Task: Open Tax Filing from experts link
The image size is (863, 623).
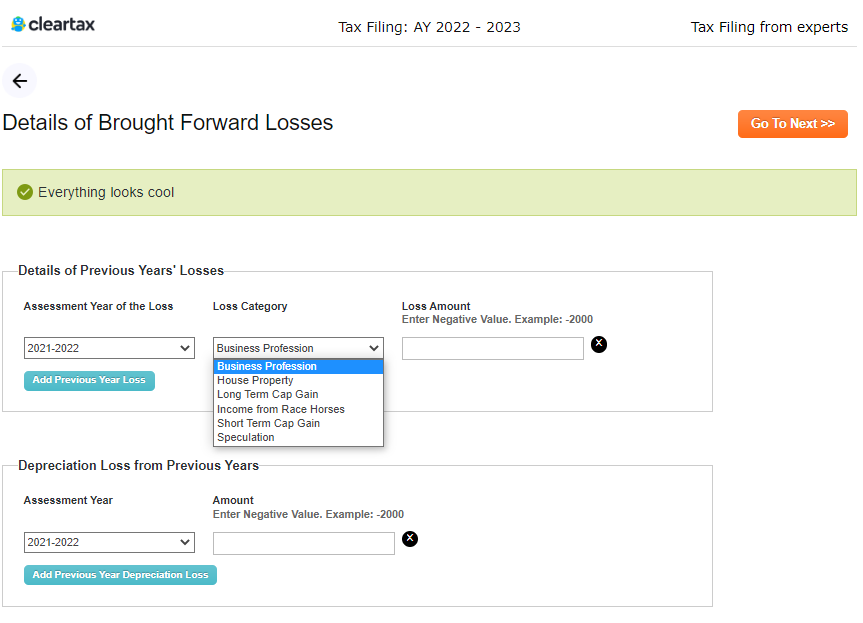Action: 769,27
